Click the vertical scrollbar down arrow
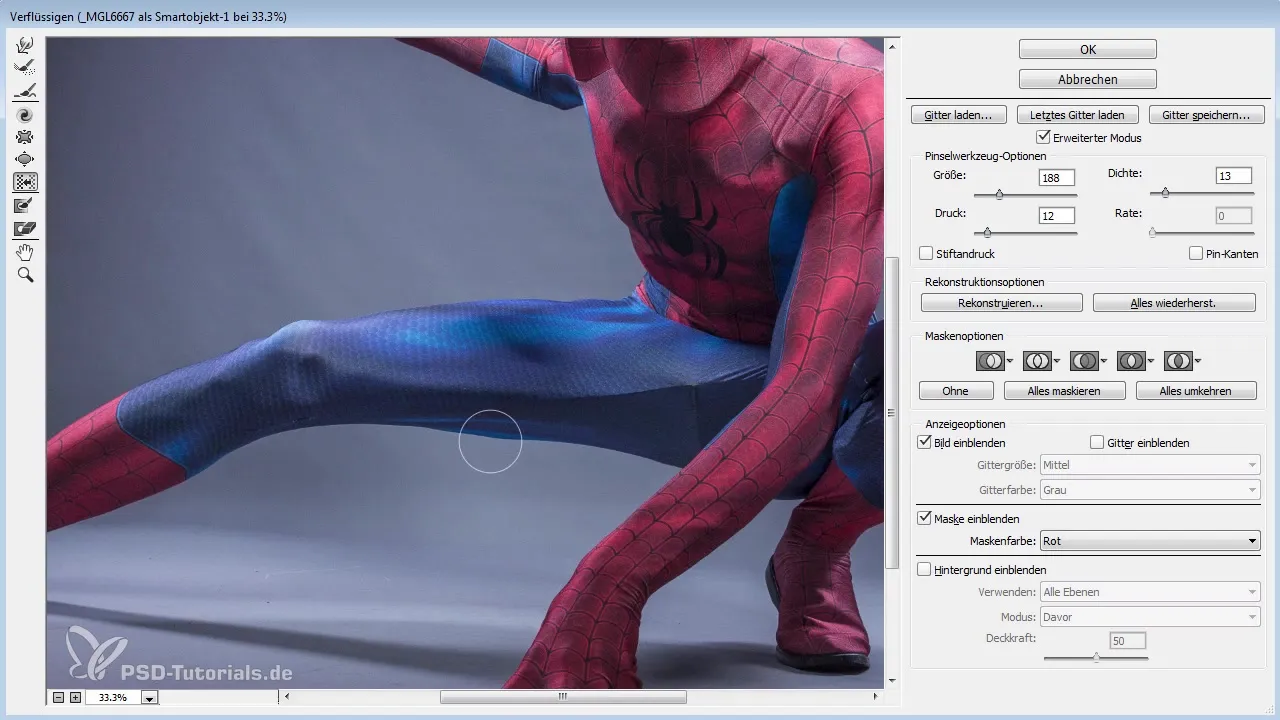The image size is (1280, 720). 892,682
